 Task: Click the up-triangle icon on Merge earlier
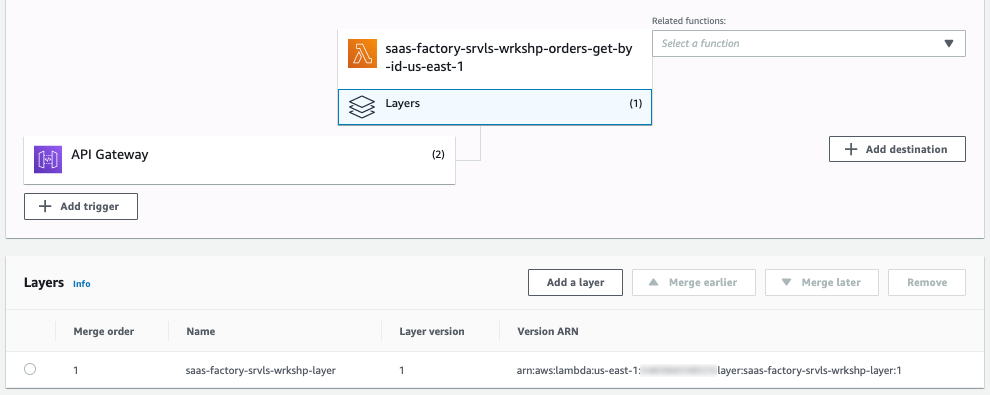tap(654, 282)
